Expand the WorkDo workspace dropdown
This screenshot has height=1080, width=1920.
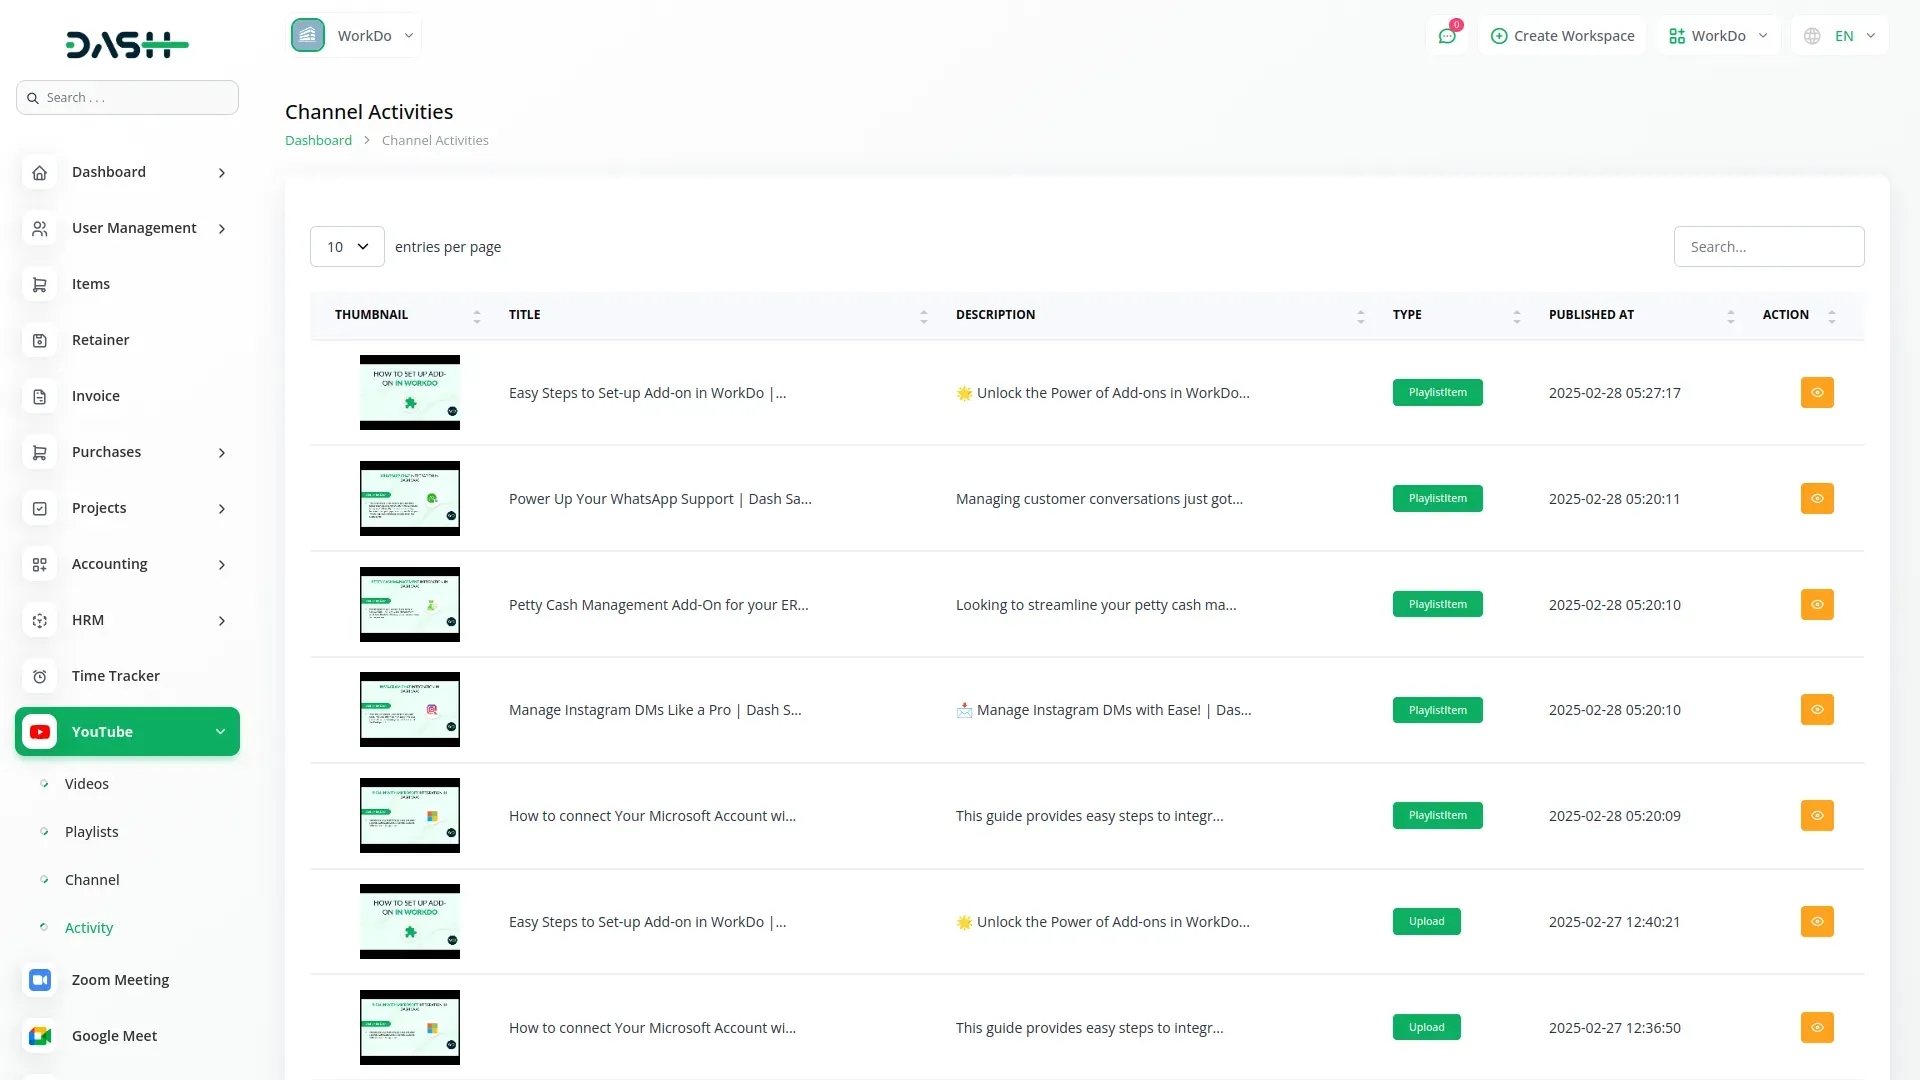tap(1717, 35)
